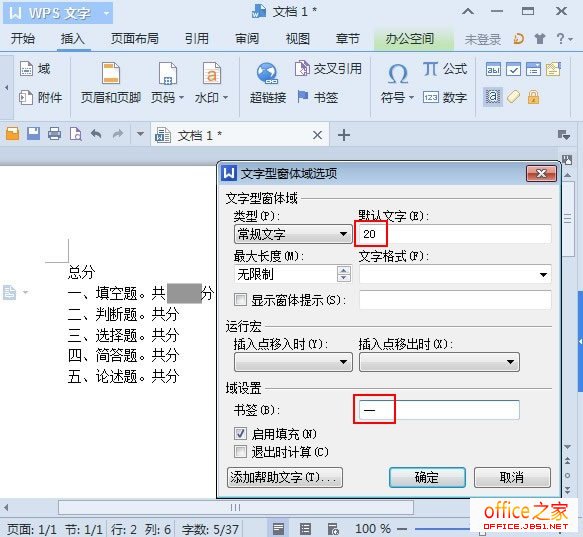Switch to the 引用 tab
This screenshot has height=537, width=583.
point(197,39)
